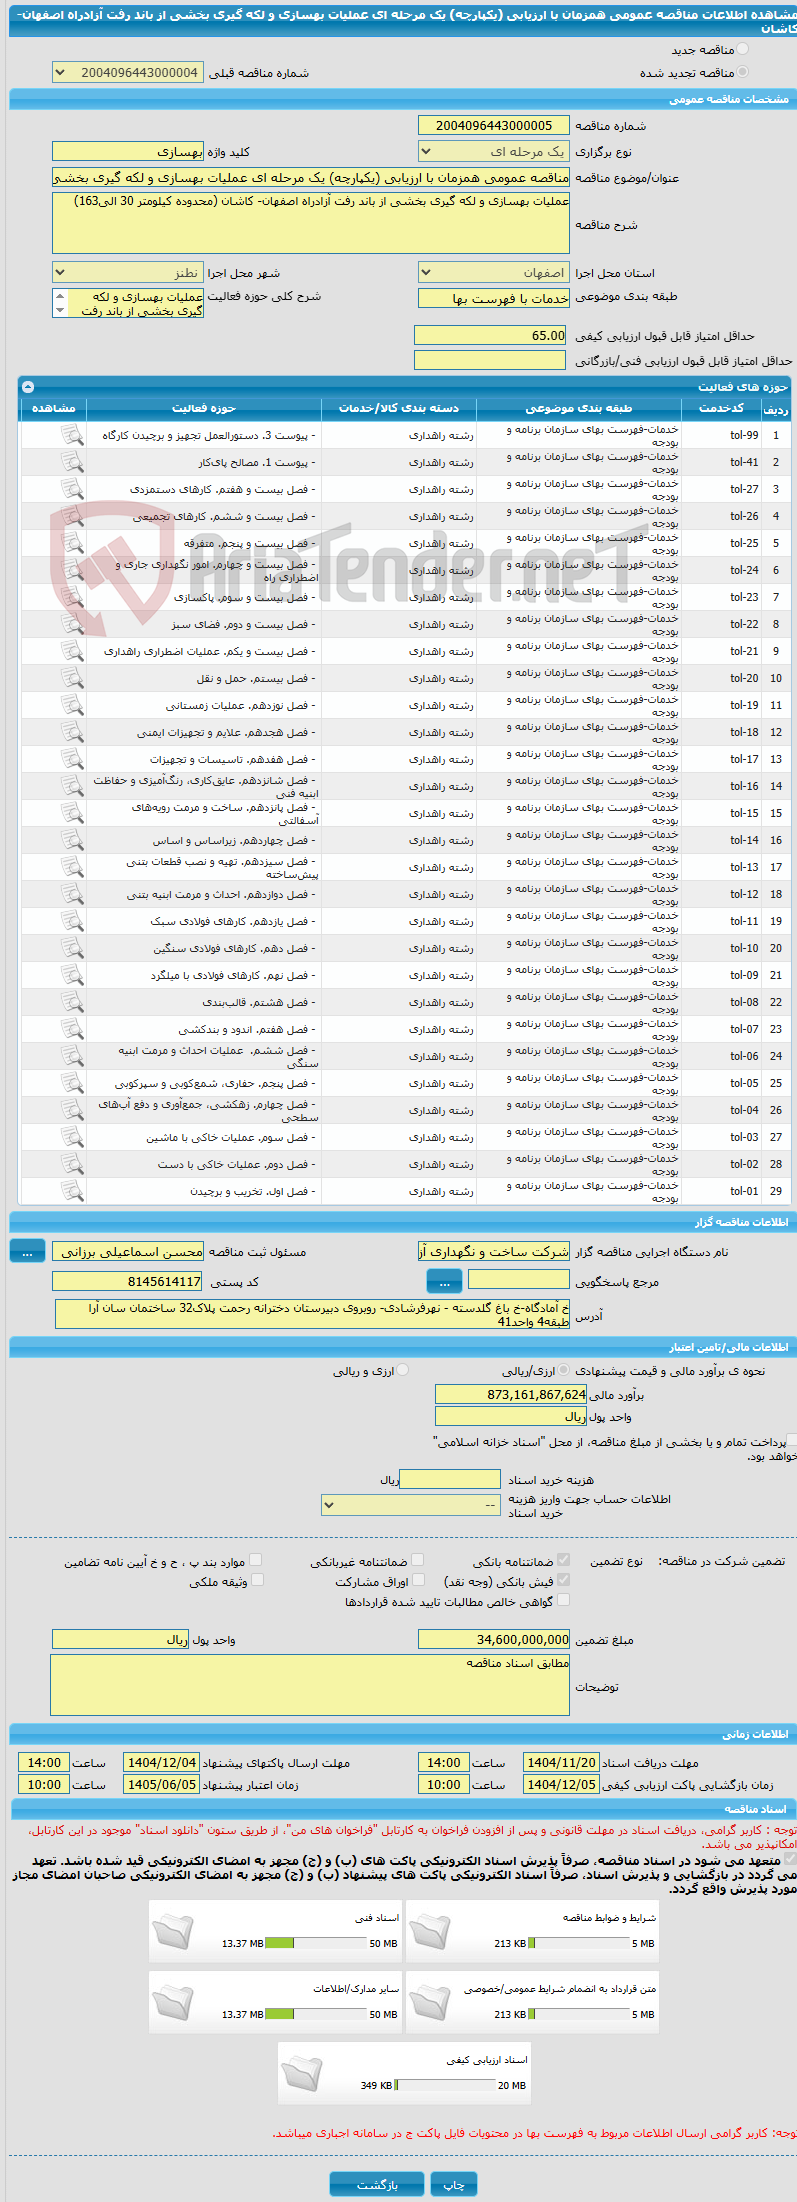The height and width of the screenshot is (2202, 797).
Task: Click the دسته بندی کالا/خدمات column header
Action: coord(399,408)
